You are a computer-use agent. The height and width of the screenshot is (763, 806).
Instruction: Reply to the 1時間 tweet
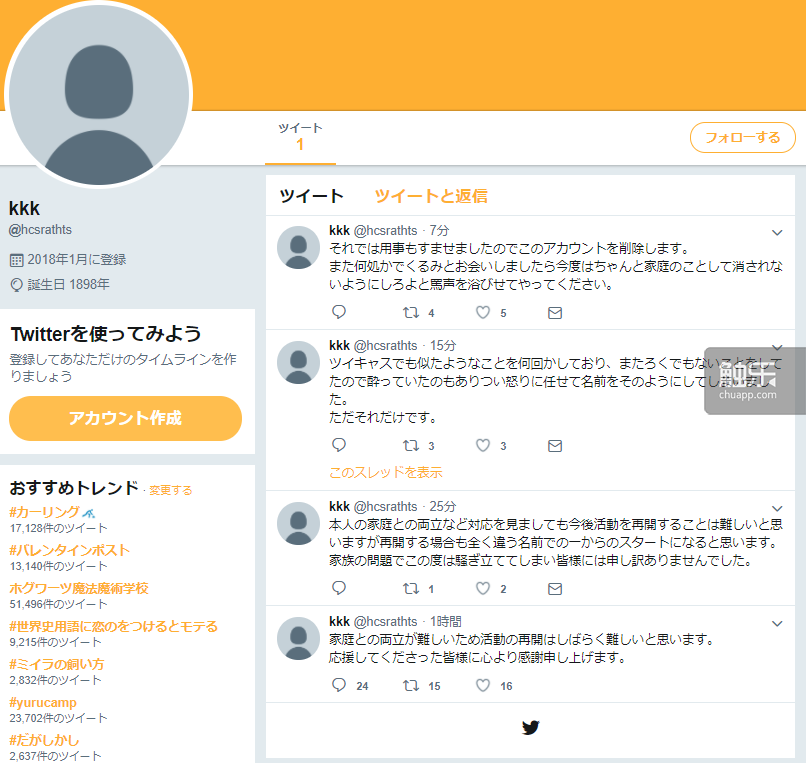tap(339, 685)
